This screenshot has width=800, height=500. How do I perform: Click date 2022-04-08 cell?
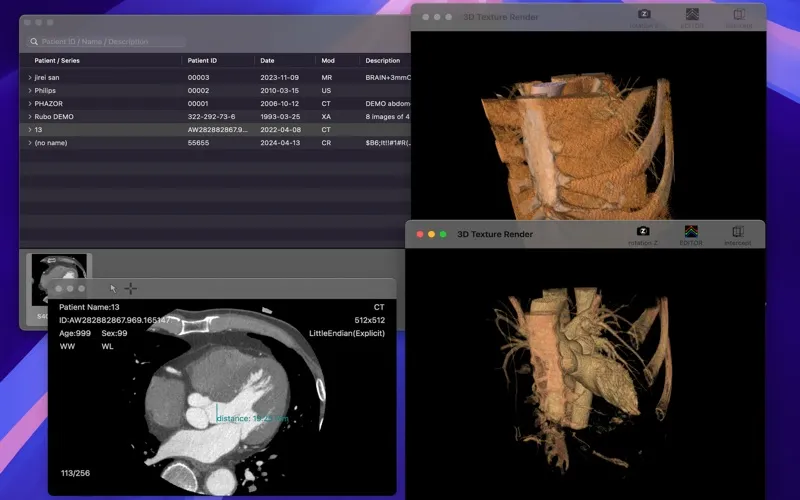(x=281, y=130)
